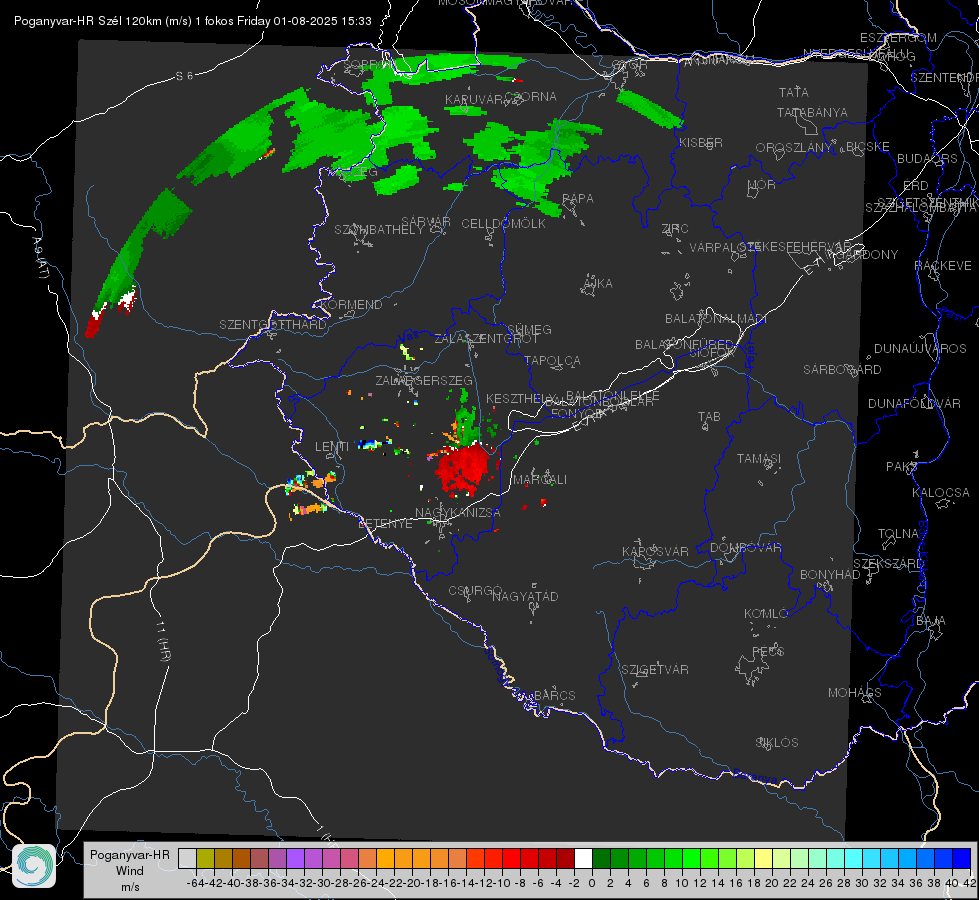Select the KALOCSA city label
Screen dimensions: 979x900
pyautogui.click(x=940, y=492)
